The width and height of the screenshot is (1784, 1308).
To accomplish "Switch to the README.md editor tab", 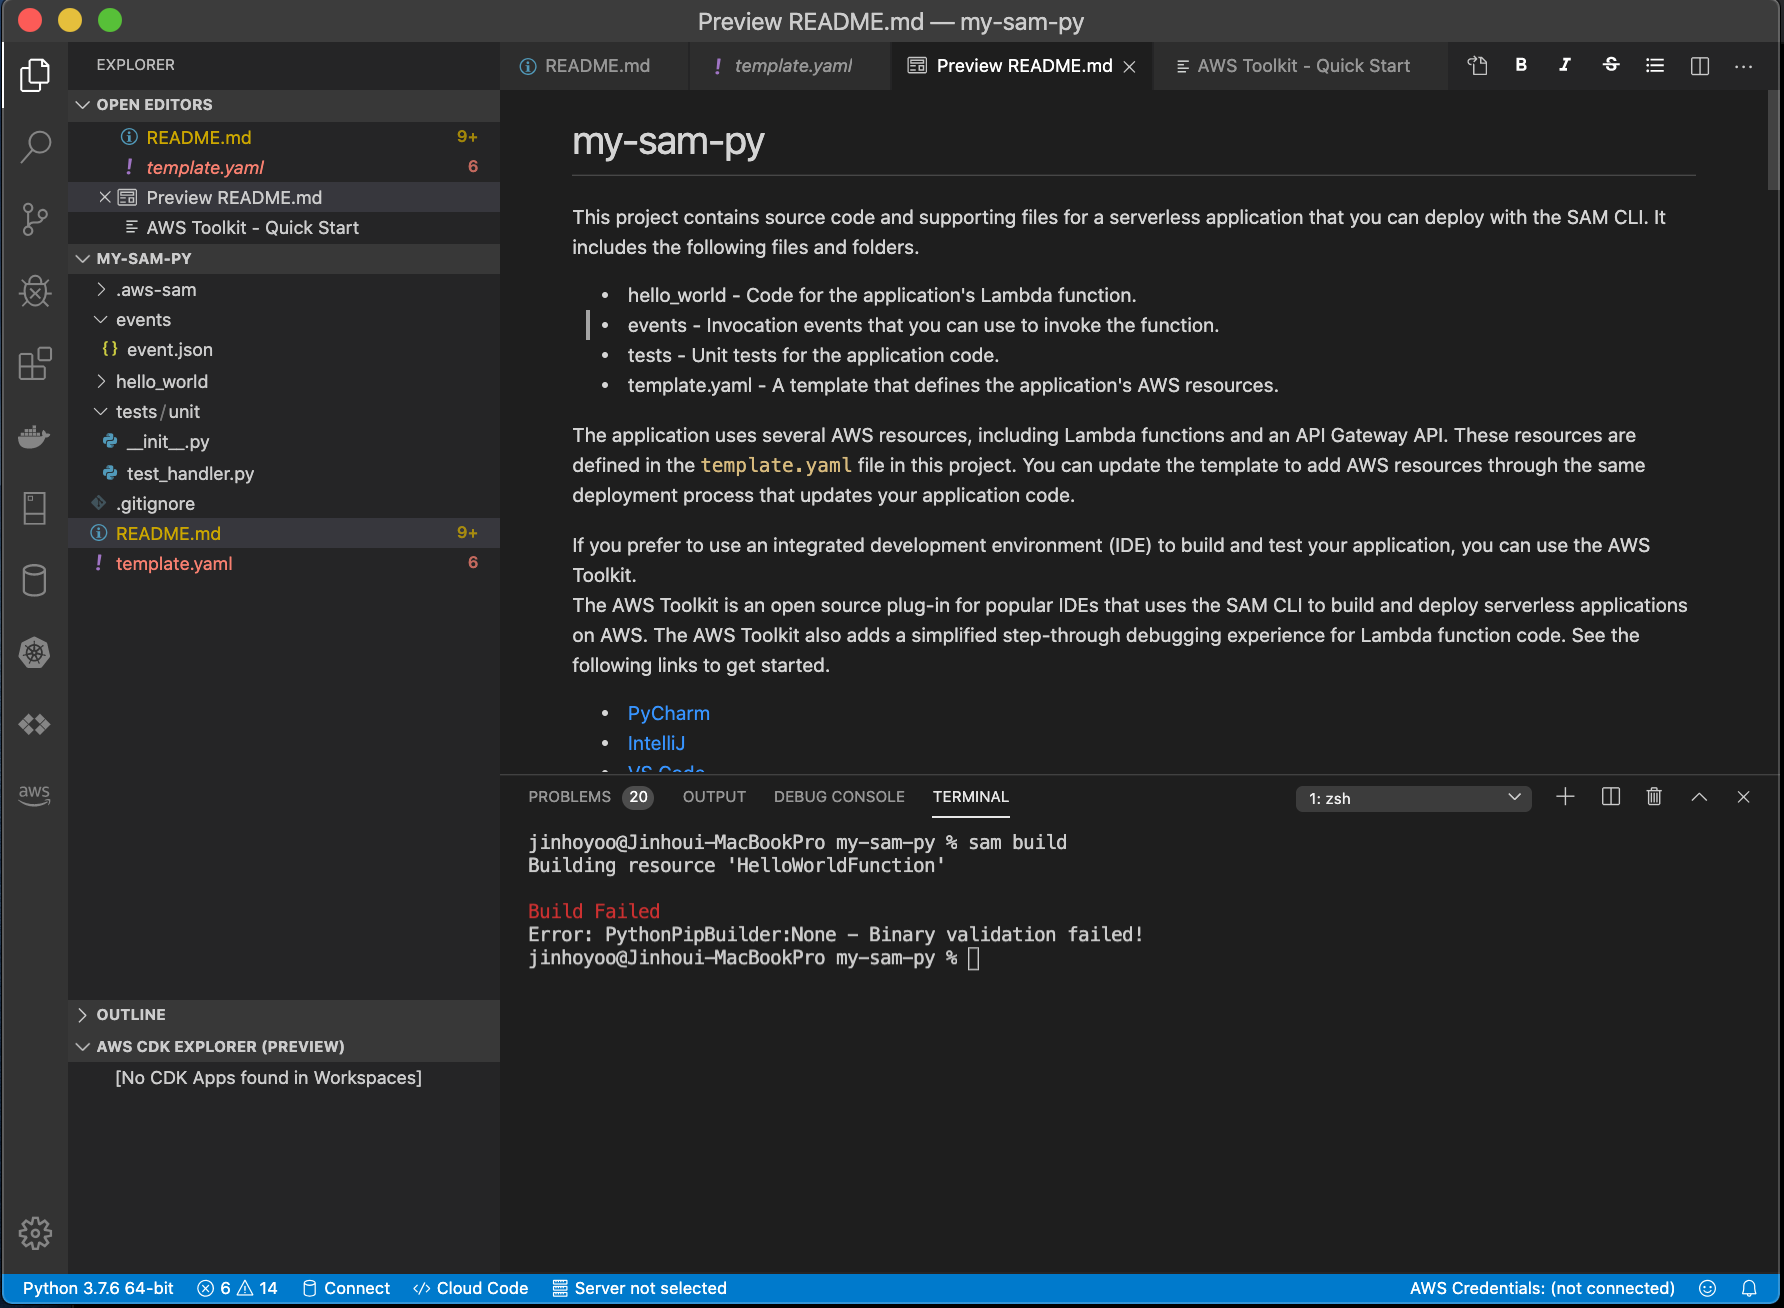I will pyautogui.click(x=594, y=66).
